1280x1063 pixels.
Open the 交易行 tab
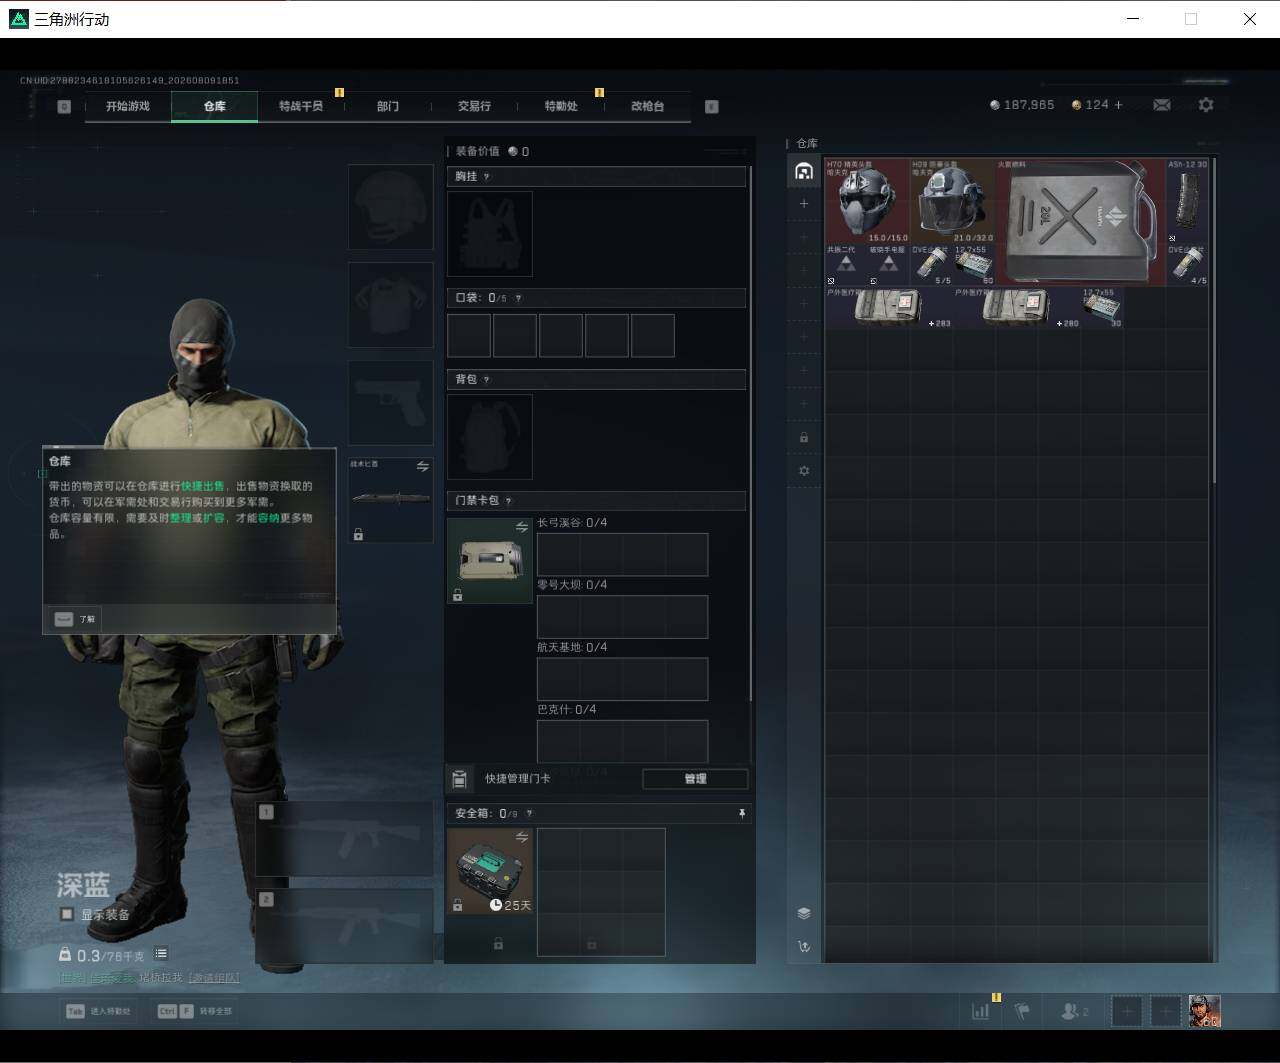pyautogui.click(x=474, y=106)
